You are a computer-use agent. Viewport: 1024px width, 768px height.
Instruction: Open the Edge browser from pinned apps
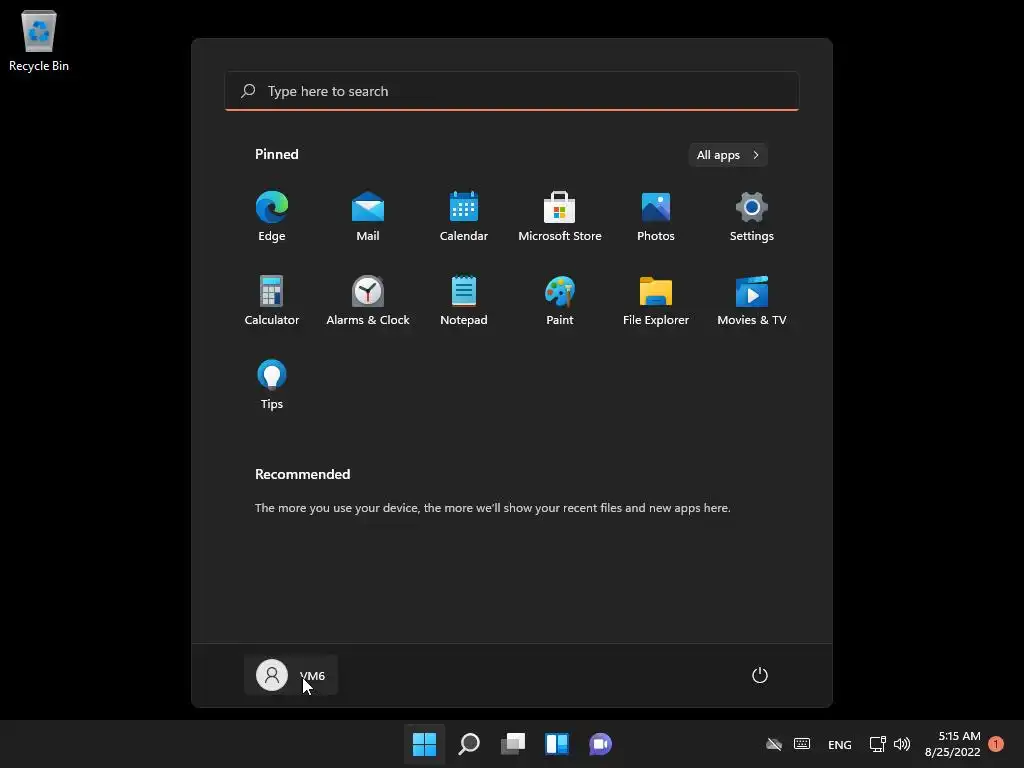(x=272, y=216)
